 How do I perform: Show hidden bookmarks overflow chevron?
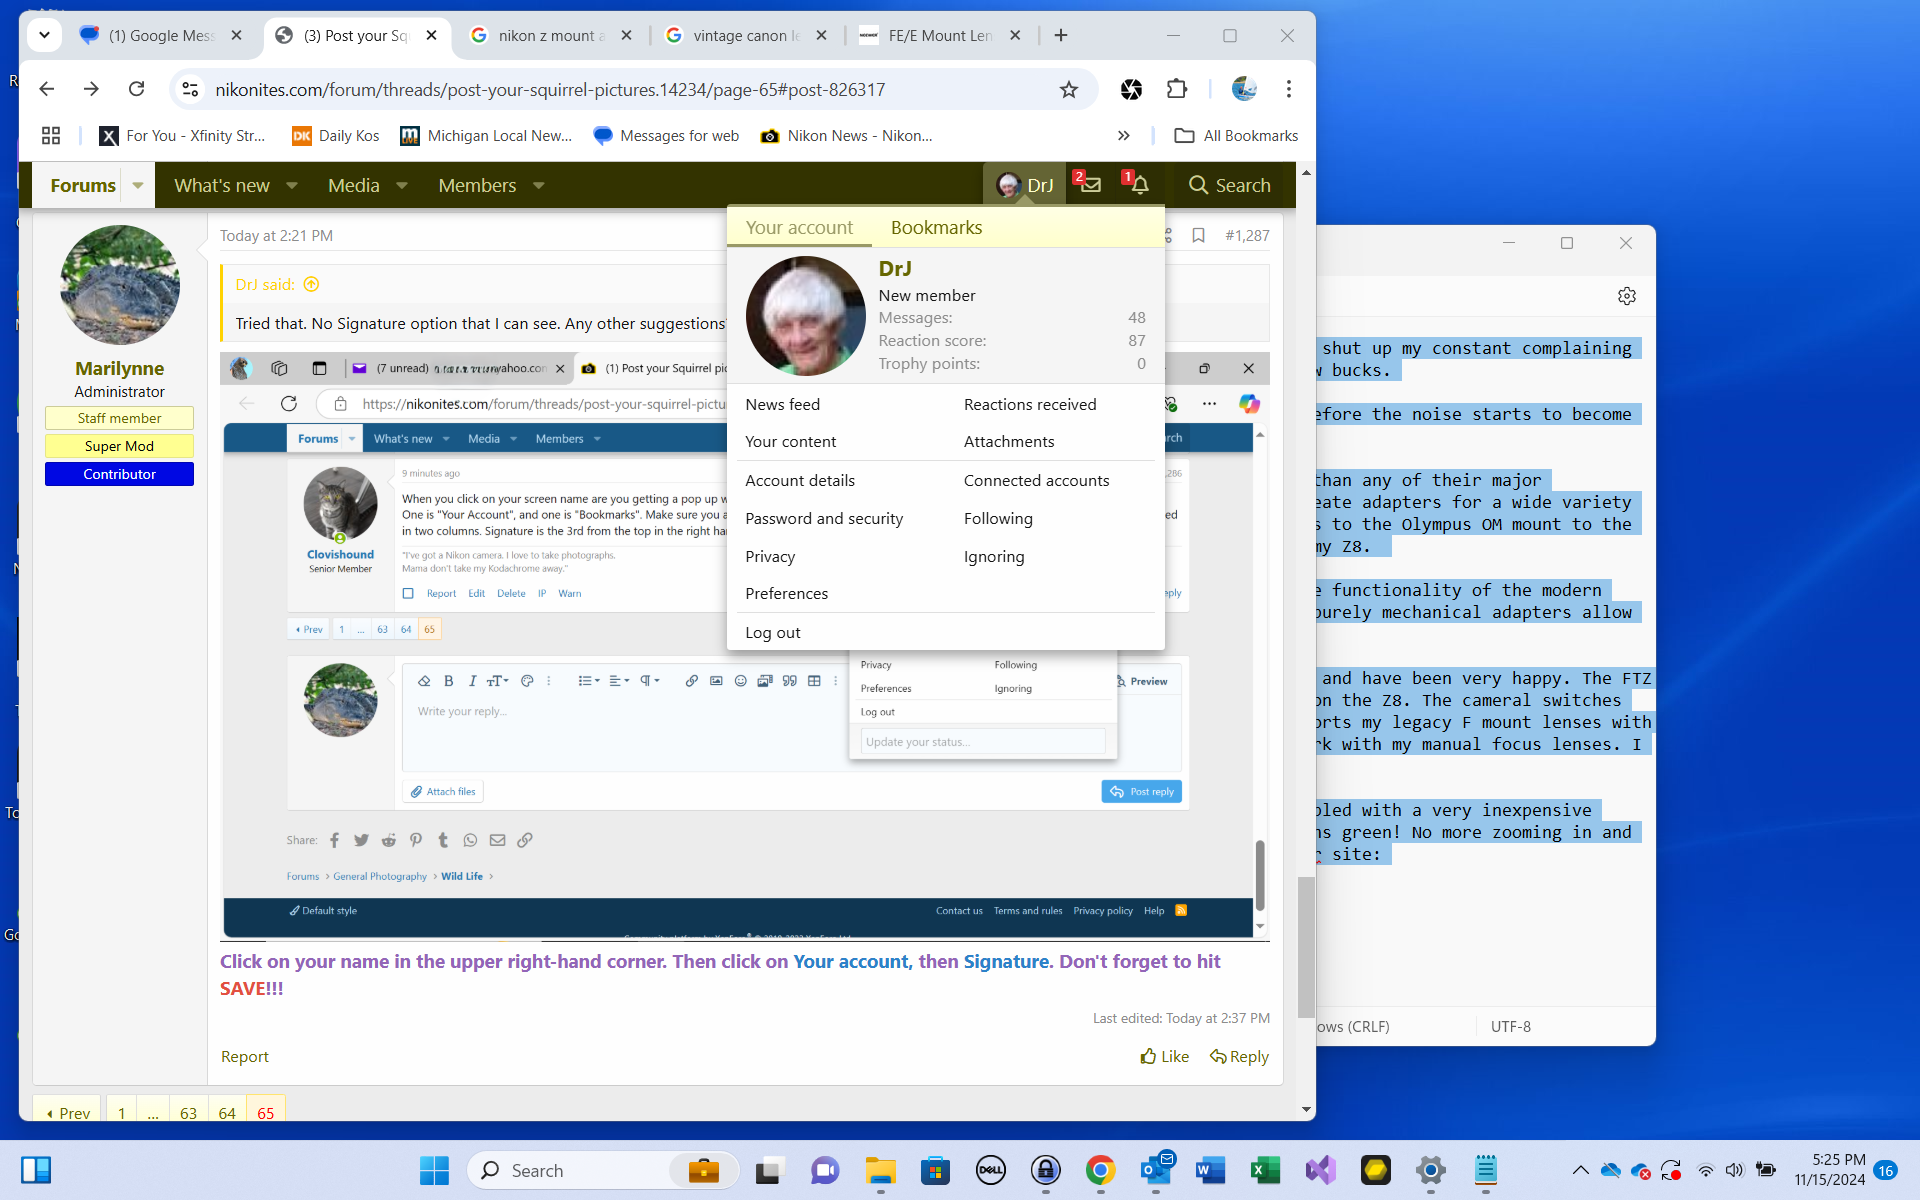coord(1123,135)
